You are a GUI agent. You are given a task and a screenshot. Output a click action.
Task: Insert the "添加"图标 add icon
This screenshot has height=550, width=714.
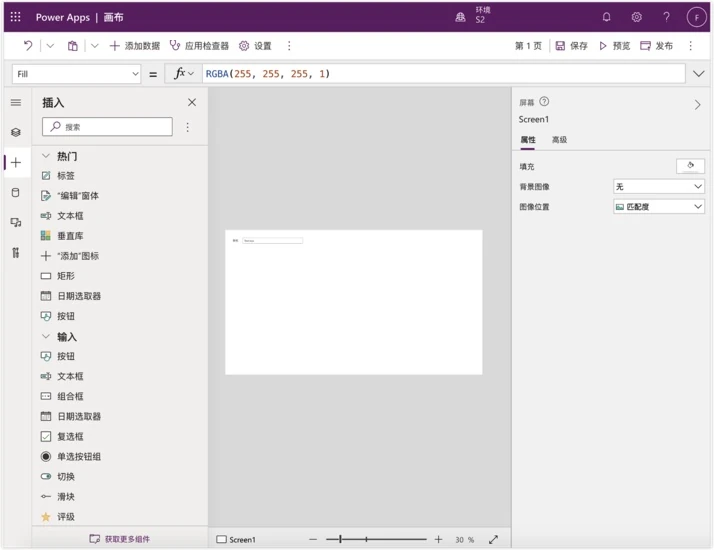tap(69, 256)
